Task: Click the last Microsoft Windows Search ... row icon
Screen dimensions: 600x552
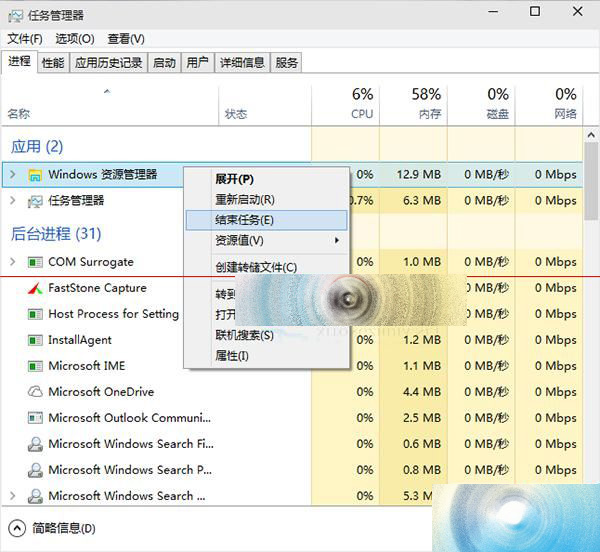Action: point(35,496)
